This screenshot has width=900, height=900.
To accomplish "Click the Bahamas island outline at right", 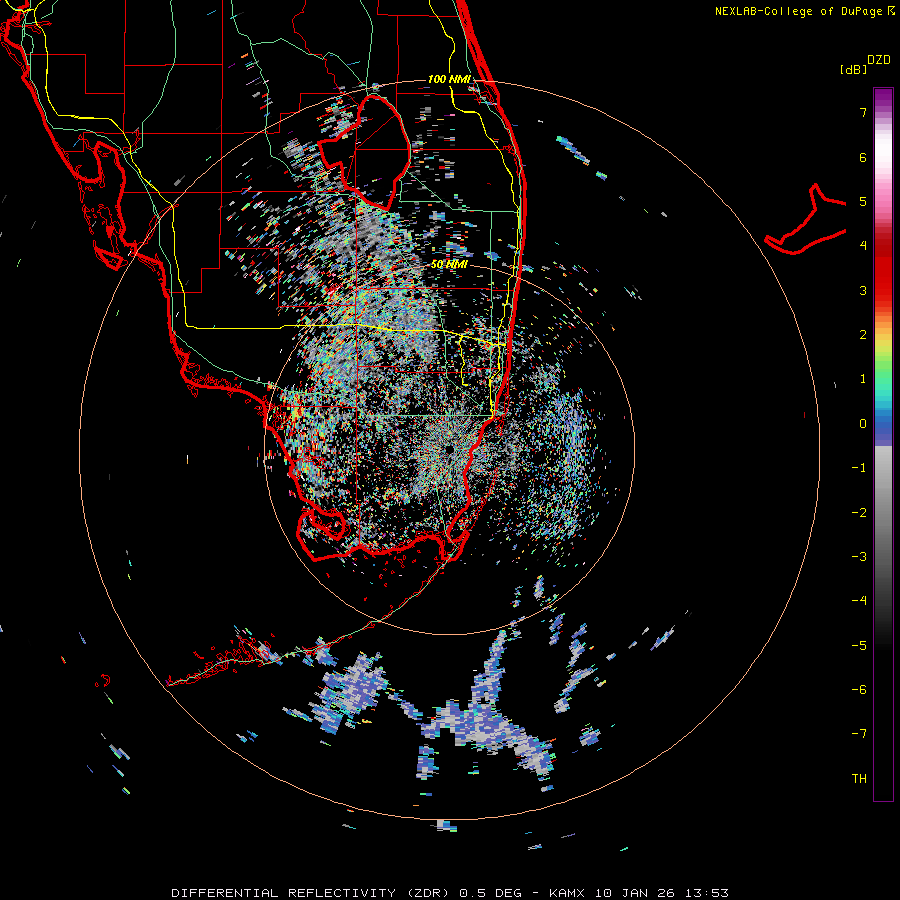I will [806, 220].
